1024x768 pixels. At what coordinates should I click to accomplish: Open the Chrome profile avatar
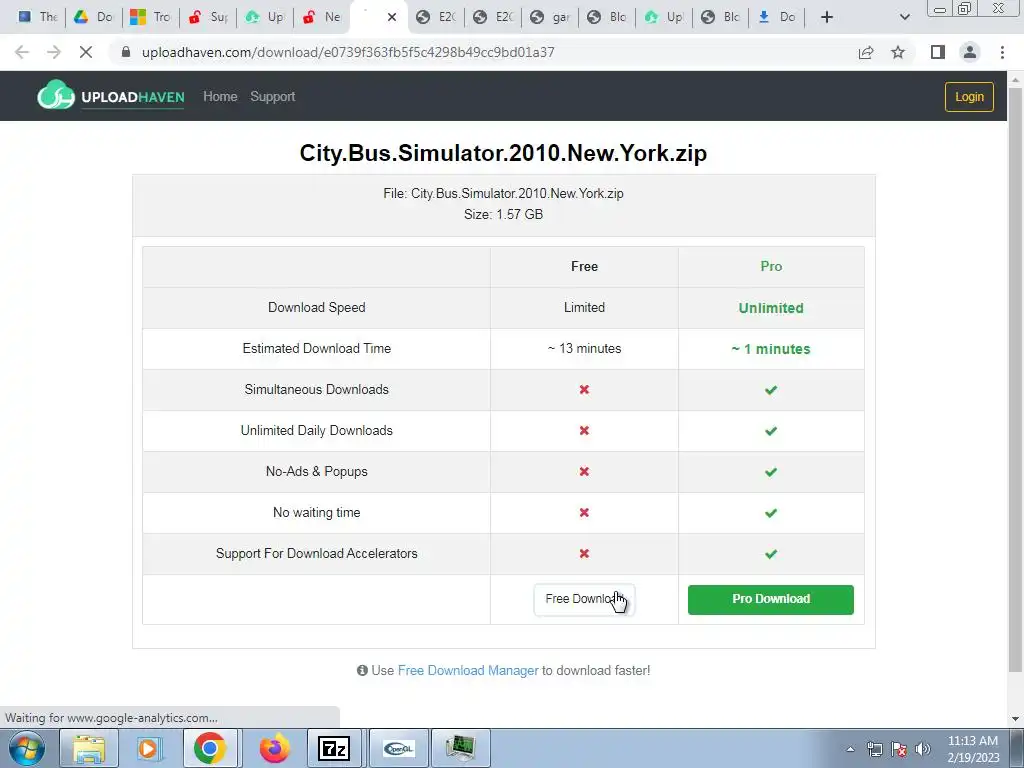coord(970,52)
